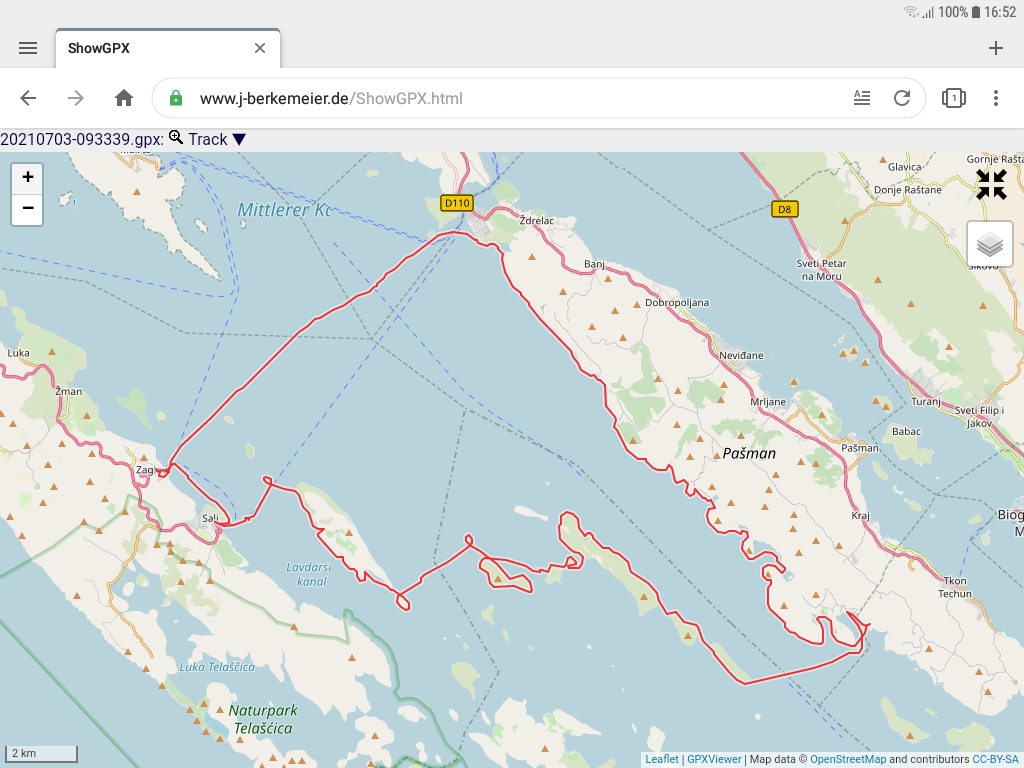Open the browser hamburger menu
The width and height of the screenshot is (1024, 768).
point(27,47)
